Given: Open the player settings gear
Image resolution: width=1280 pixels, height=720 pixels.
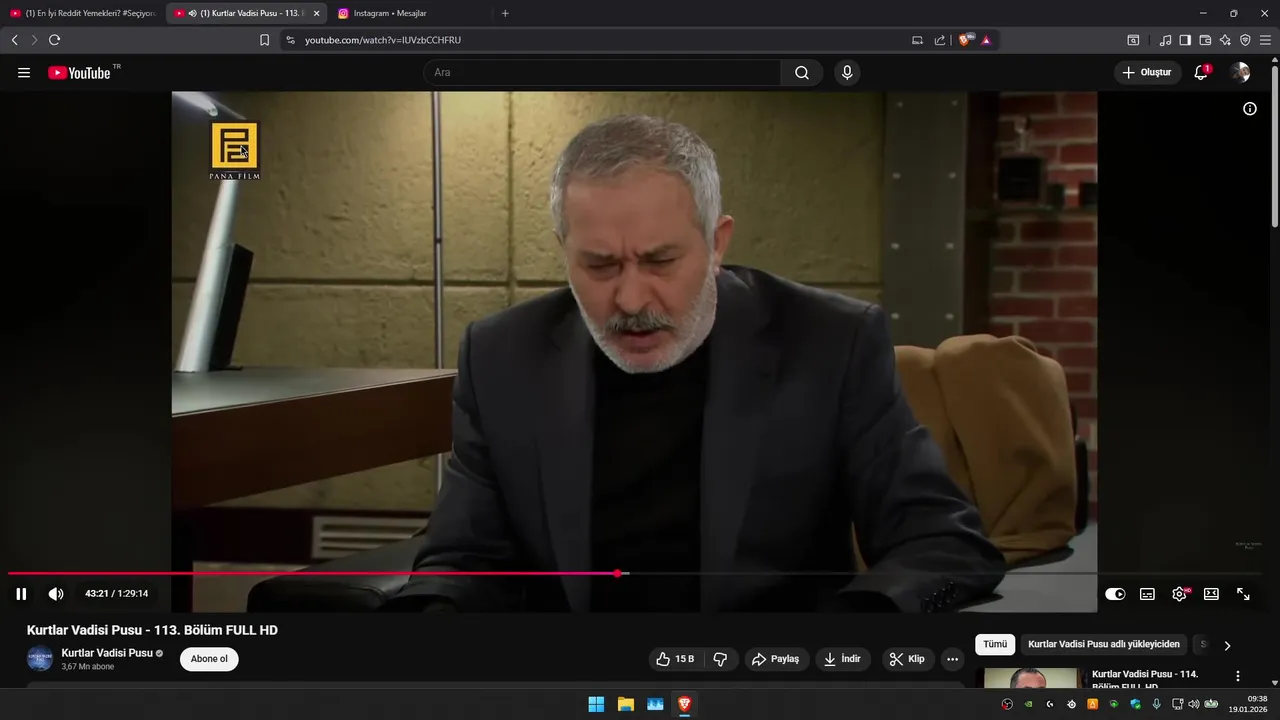Looking at the screenshot, I should click(x=1180, y=594).
